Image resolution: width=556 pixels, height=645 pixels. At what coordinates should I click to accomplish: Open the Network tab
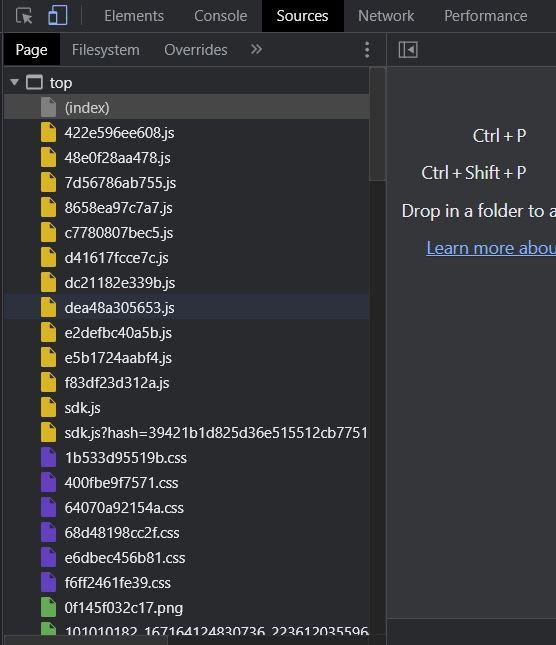pos(386,16)
